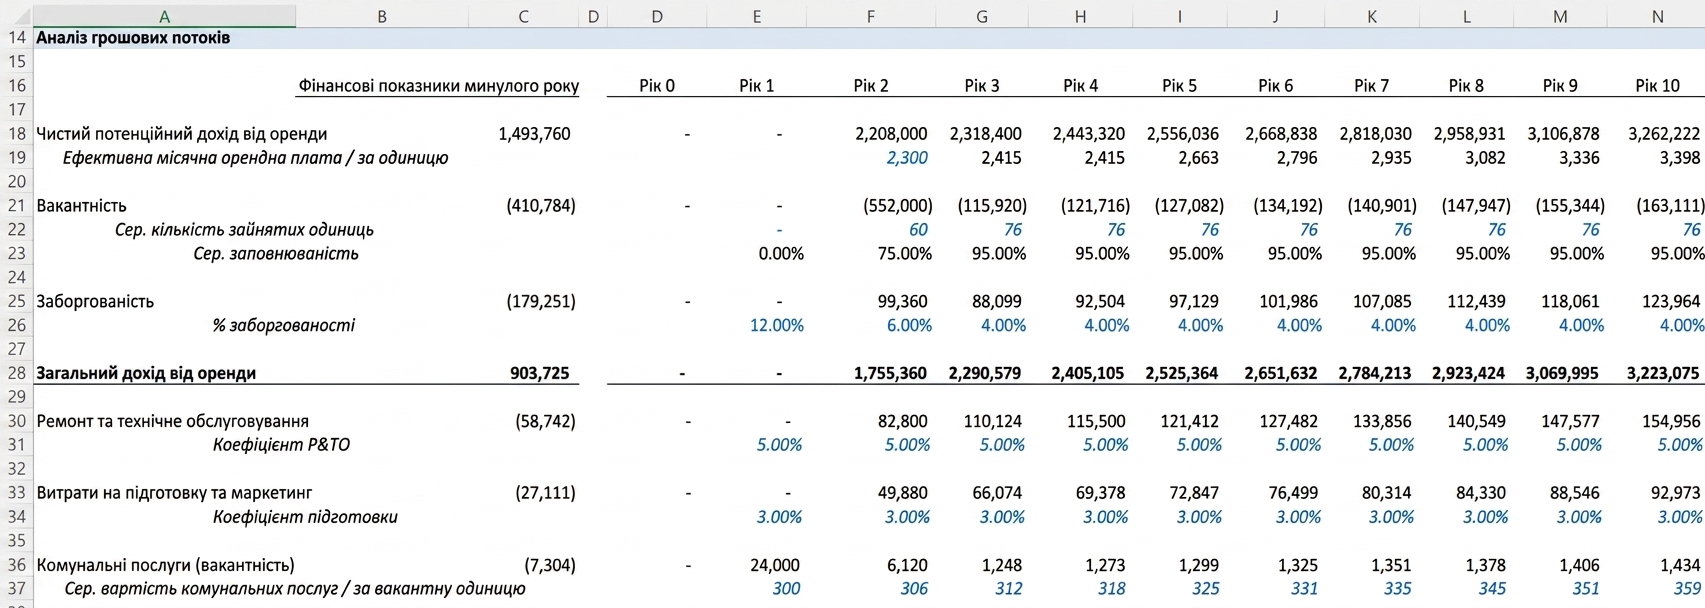Click the 'Коефіцієнт Р&ТО' label cell
Viewport: 1705px width, 608px height.
pos(281,445)
